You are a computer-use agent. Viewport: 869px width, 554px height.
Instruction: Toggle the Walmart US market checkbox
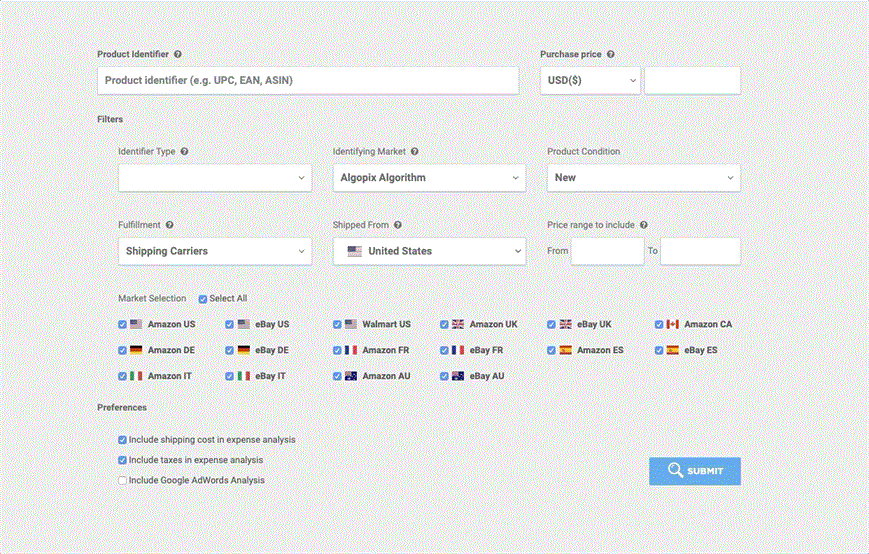pyautogui.click(x=337, y=325)
